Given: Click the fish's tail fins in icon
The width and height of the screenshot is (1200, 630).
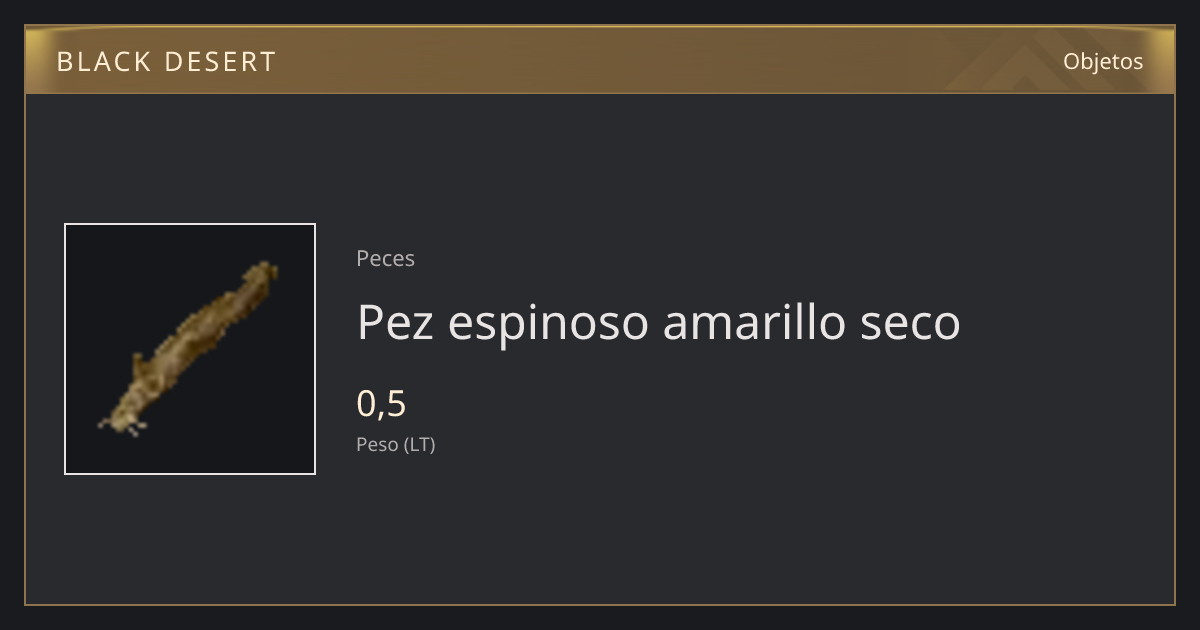Looking at the screenshot, I should 124,424.
